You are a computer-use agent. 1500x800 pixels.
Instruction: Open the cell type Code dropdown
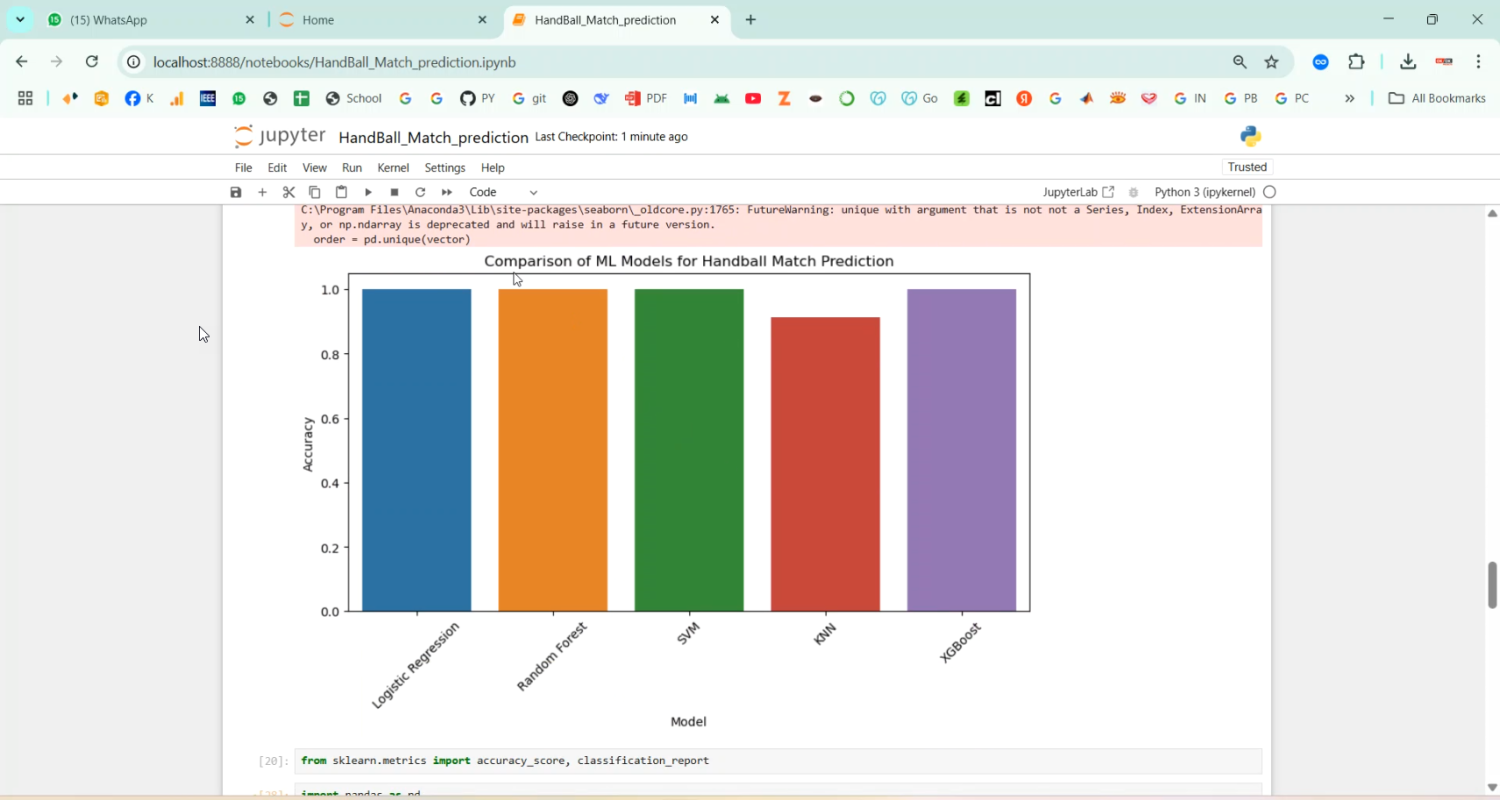pos(503,192)
